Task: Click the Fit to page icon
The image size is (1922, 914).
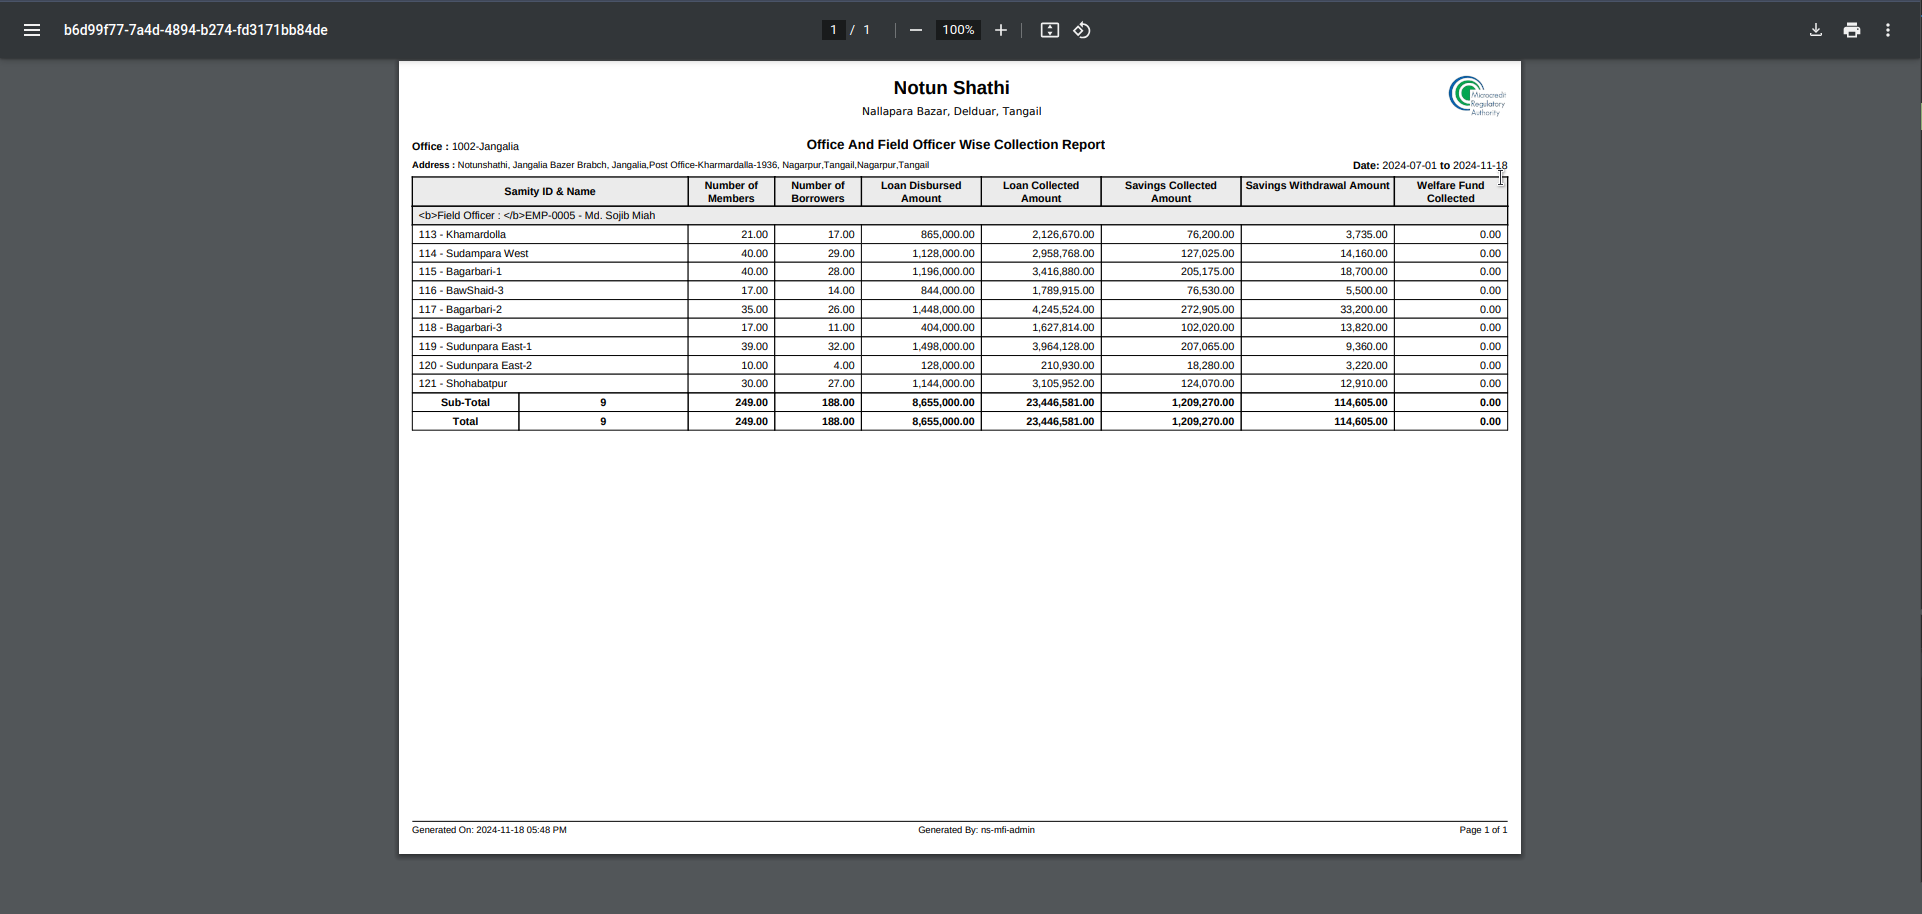Action: (x=1049, y=30)
